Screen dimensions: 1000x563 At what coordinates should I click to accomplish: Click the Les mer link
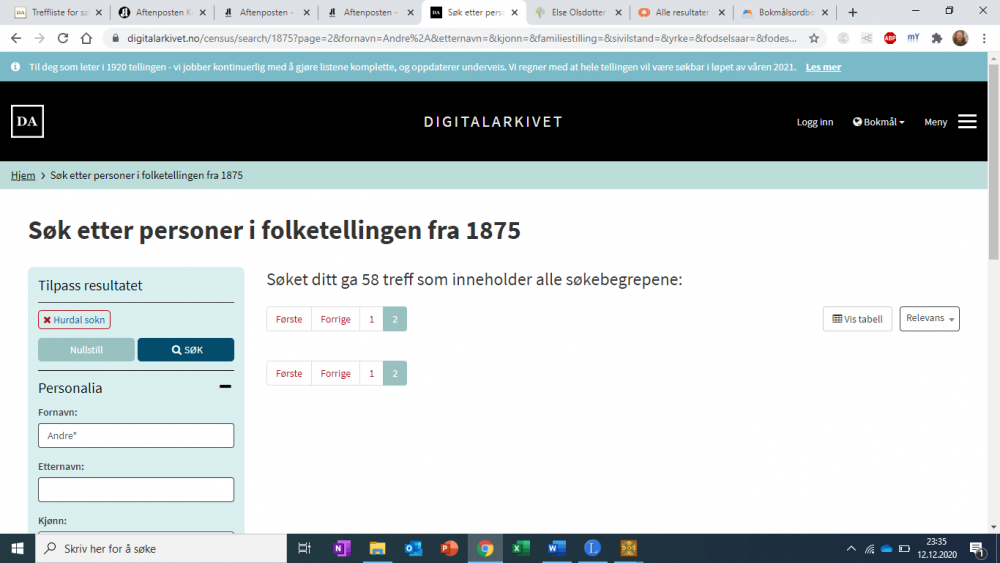coord(823,67)
